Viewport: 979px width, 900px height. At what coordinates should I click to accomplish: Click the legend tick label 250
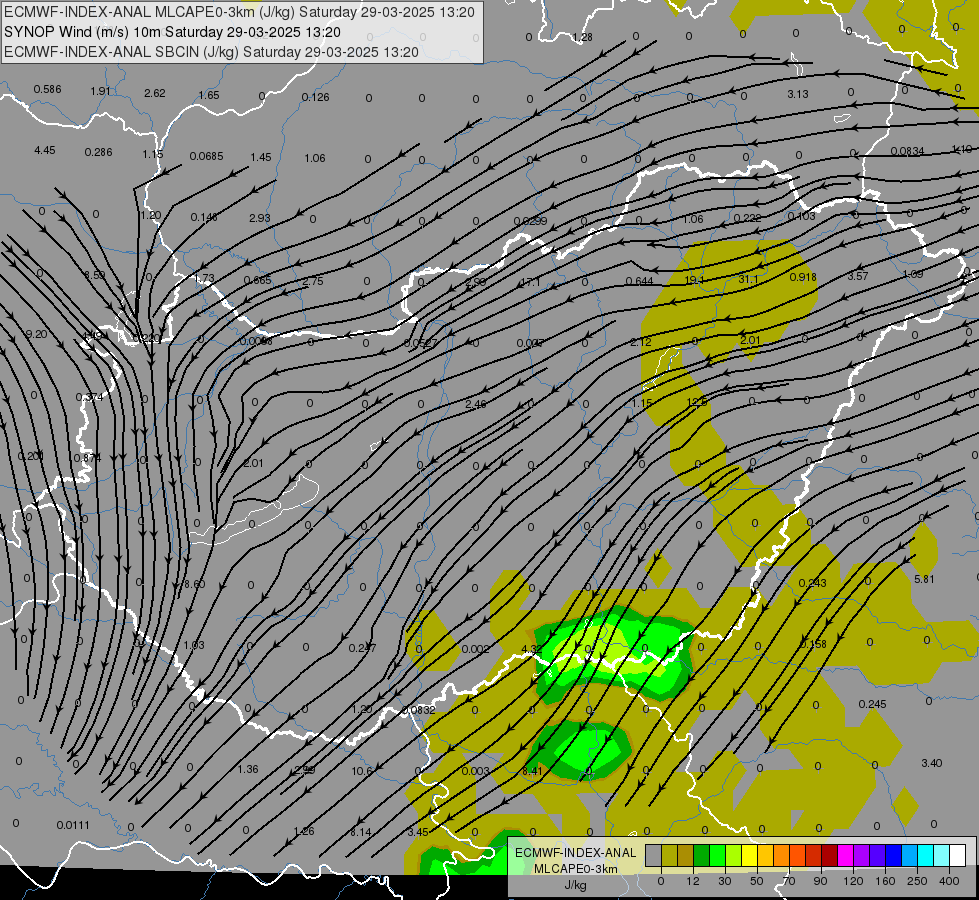point(917,881)
